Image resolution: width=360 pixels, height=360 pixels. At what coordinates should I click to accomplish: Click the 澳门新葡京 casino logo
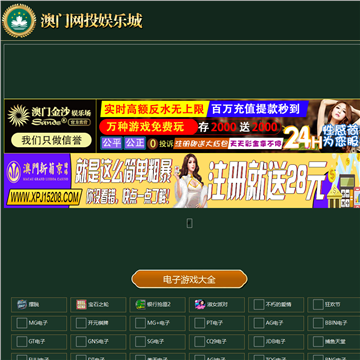38,171
